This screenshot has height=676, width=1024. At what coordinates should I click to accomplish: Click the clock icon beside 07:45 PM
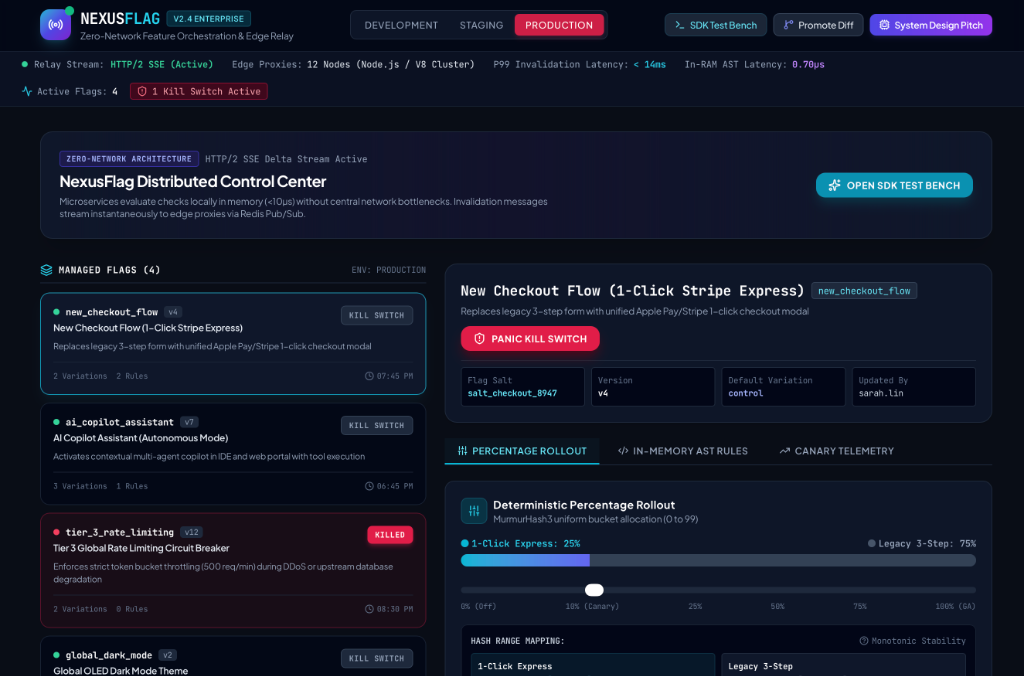[369, 376]
